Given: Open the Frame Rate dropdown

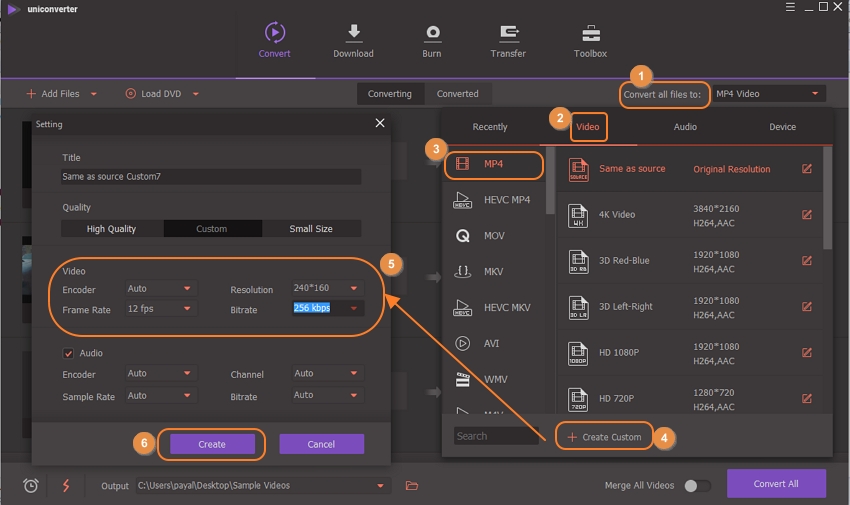Looking at the screenshot, I should pyautogui.click(x=160, y=309).
